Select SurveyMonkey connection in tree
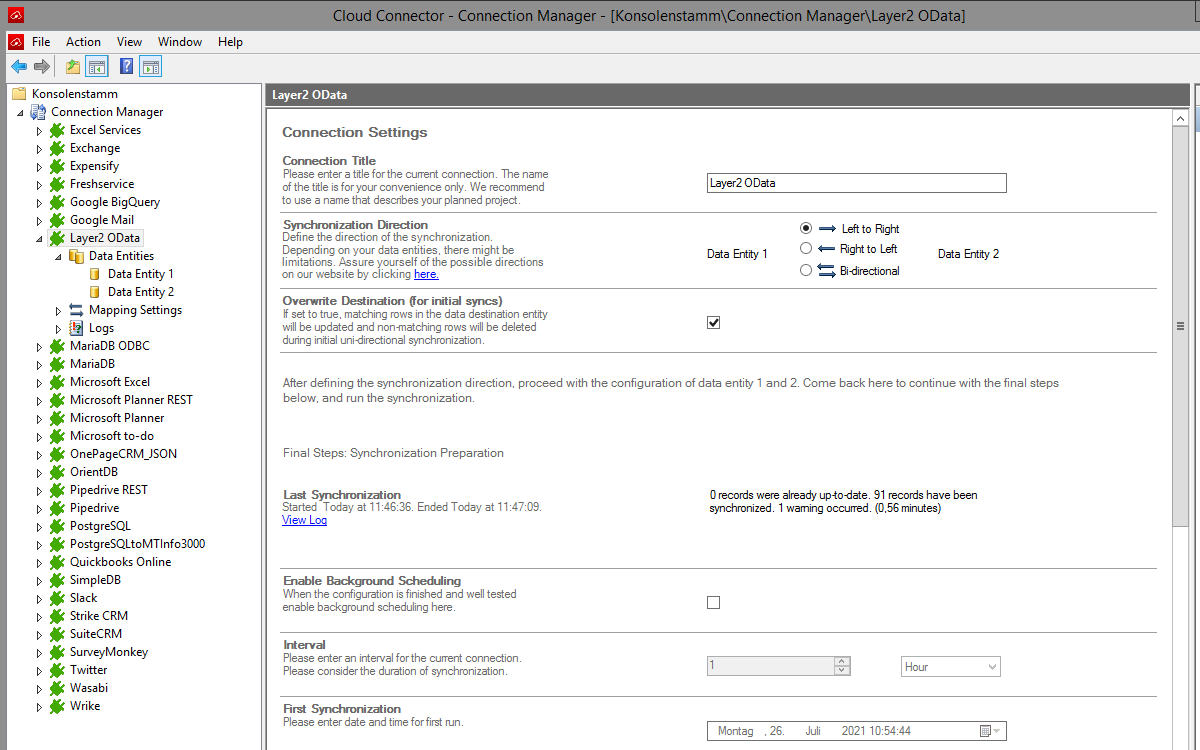1200x750 pixels. pos(109,652)
